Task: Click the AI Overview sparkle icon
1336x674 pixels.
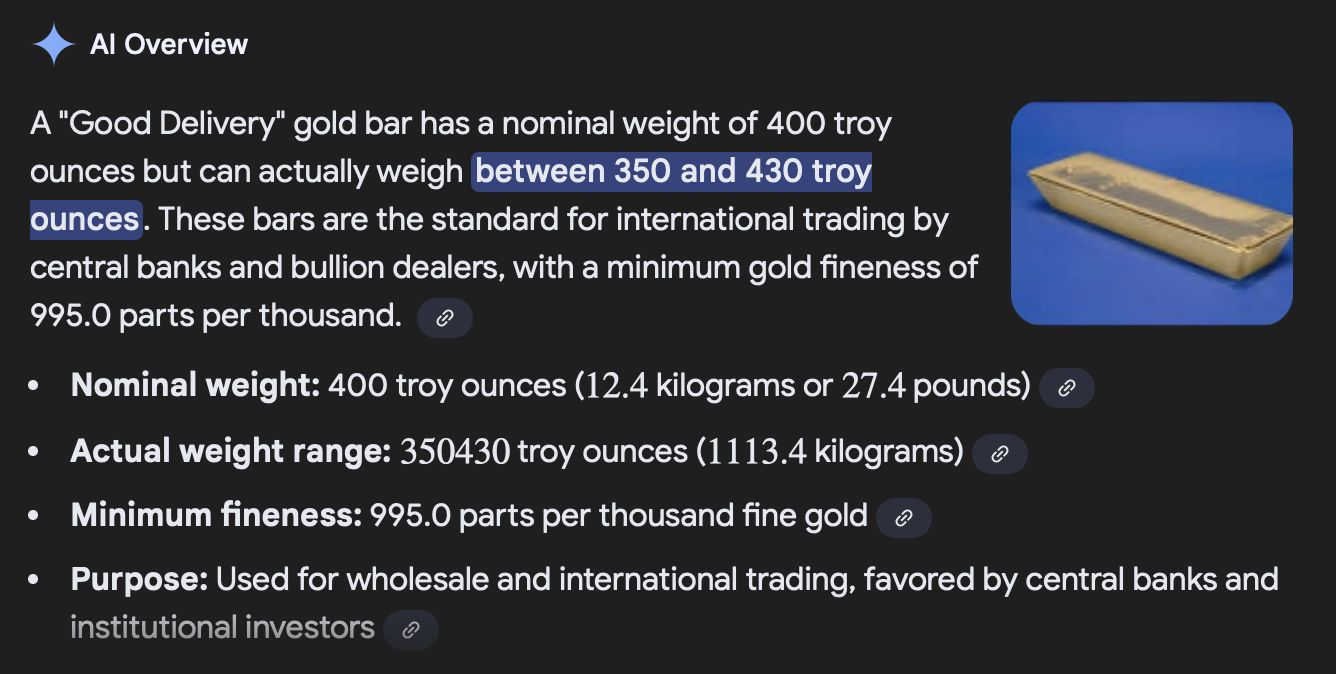Action: pyautogui.click(x=53, y=44)
